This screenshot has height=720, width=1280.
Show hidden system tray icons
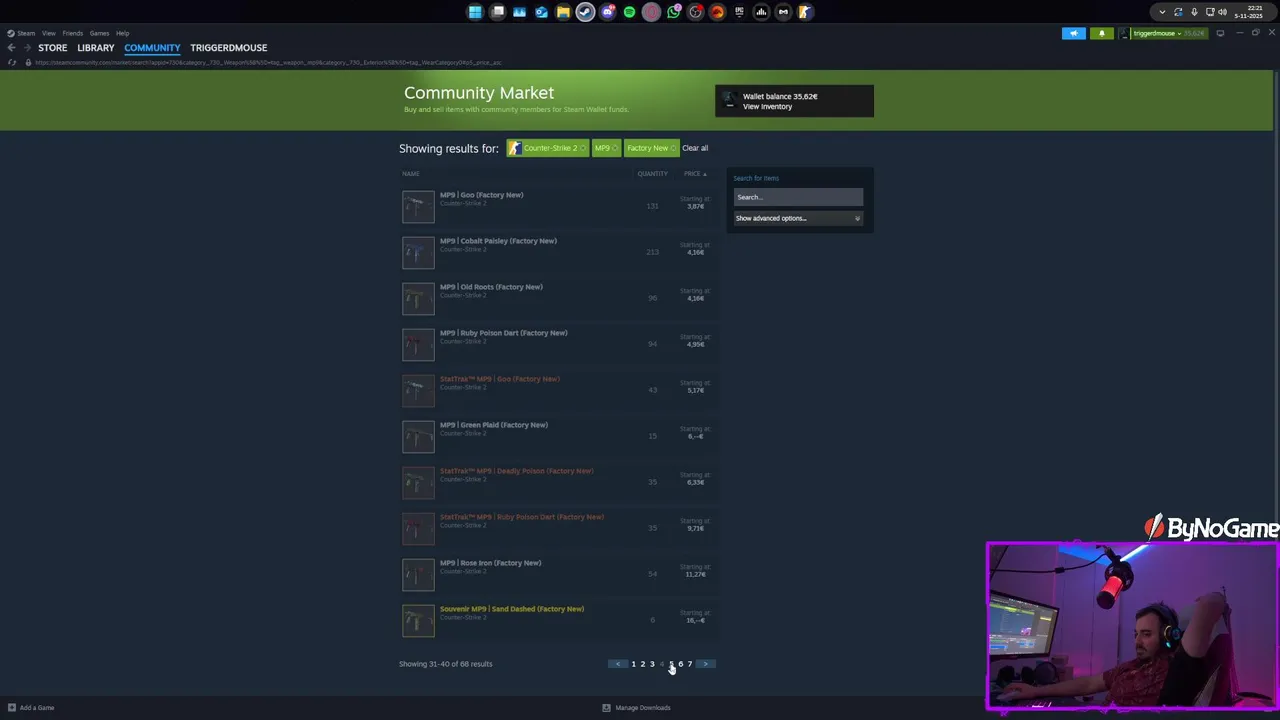(x=1162, y=12)
